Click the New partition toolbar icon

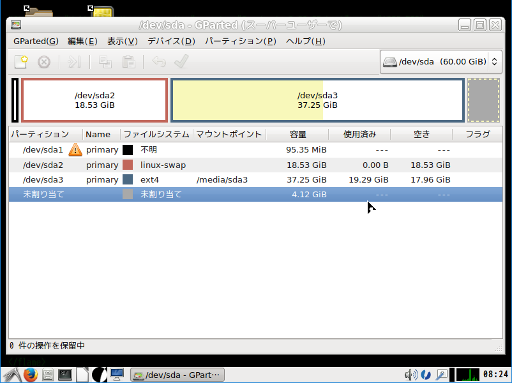[x=21, y=62]
